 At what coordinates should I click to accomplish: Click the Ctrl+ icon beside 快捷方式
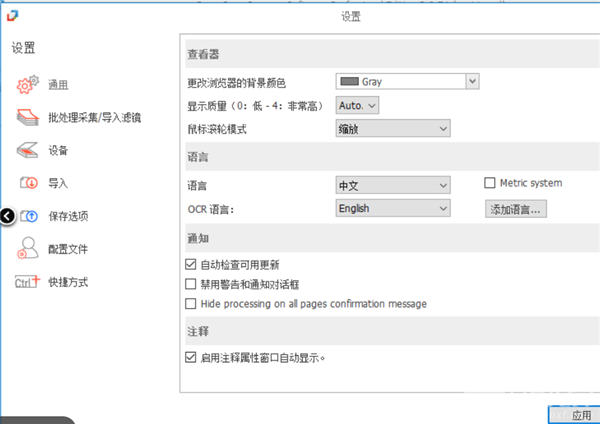[27, 282]
